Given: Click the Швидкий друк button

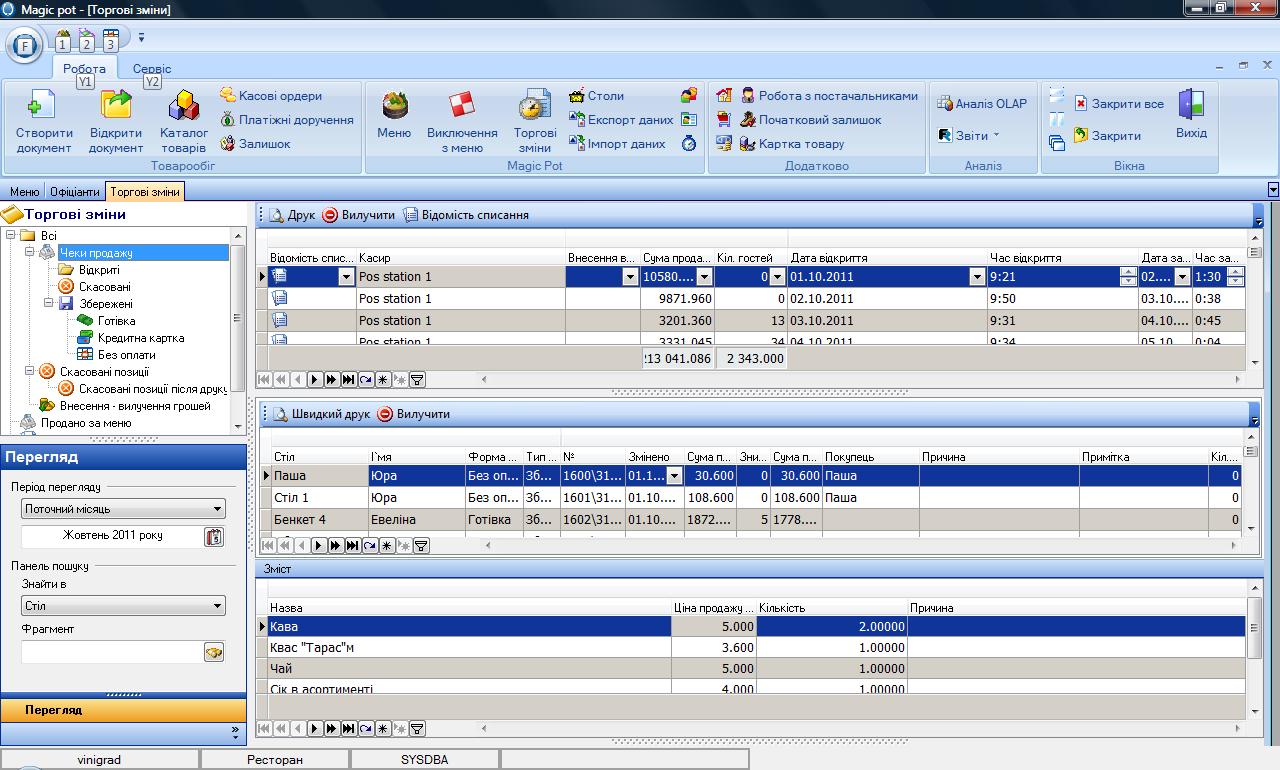Looking at the screenshot, I should (320, 414).
